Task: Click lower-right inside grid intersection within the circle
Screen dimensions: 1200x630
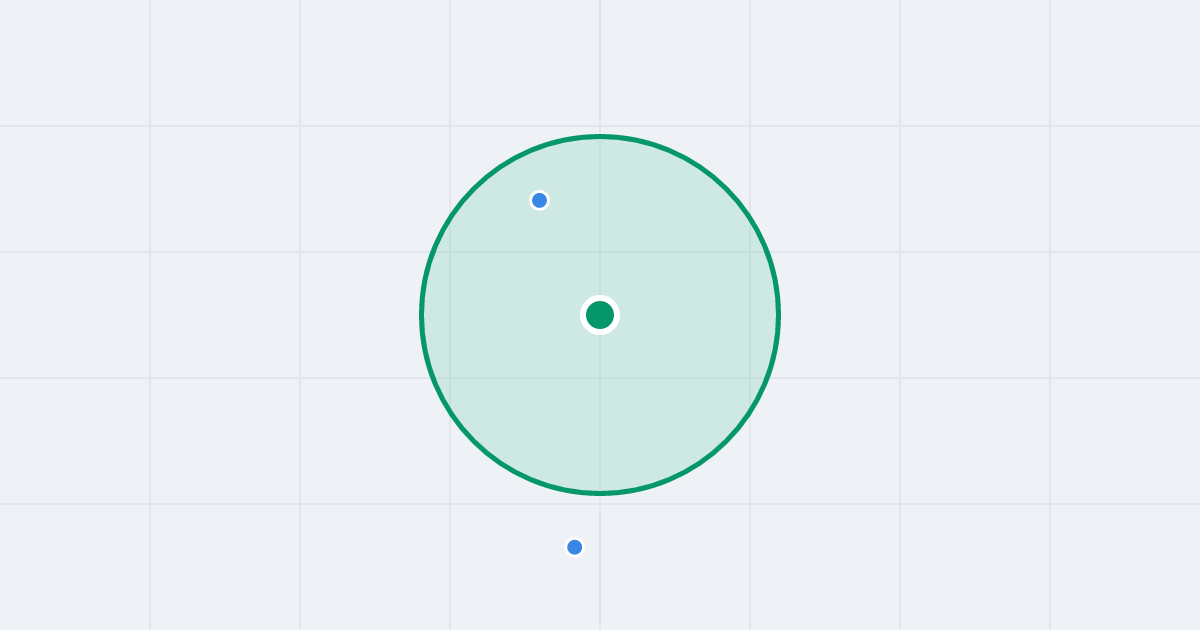Action: [750, 378]
